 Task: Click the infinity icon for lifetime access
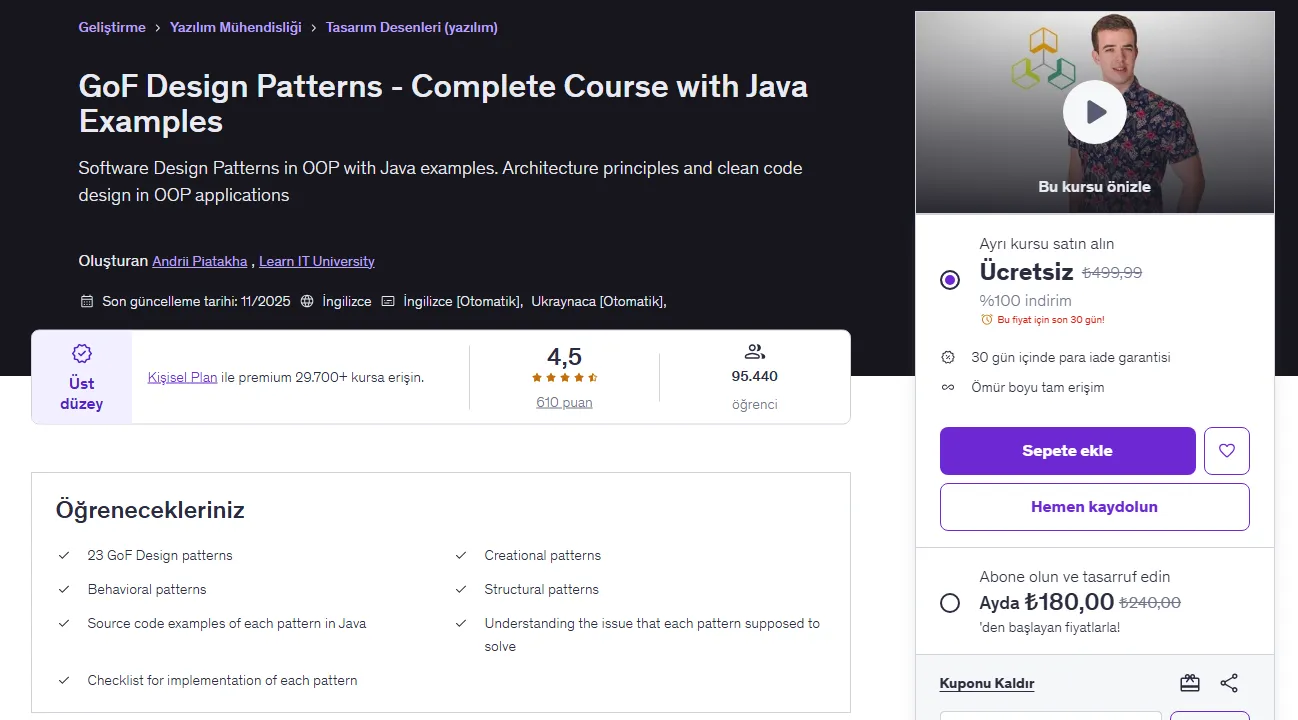point(948,387)
